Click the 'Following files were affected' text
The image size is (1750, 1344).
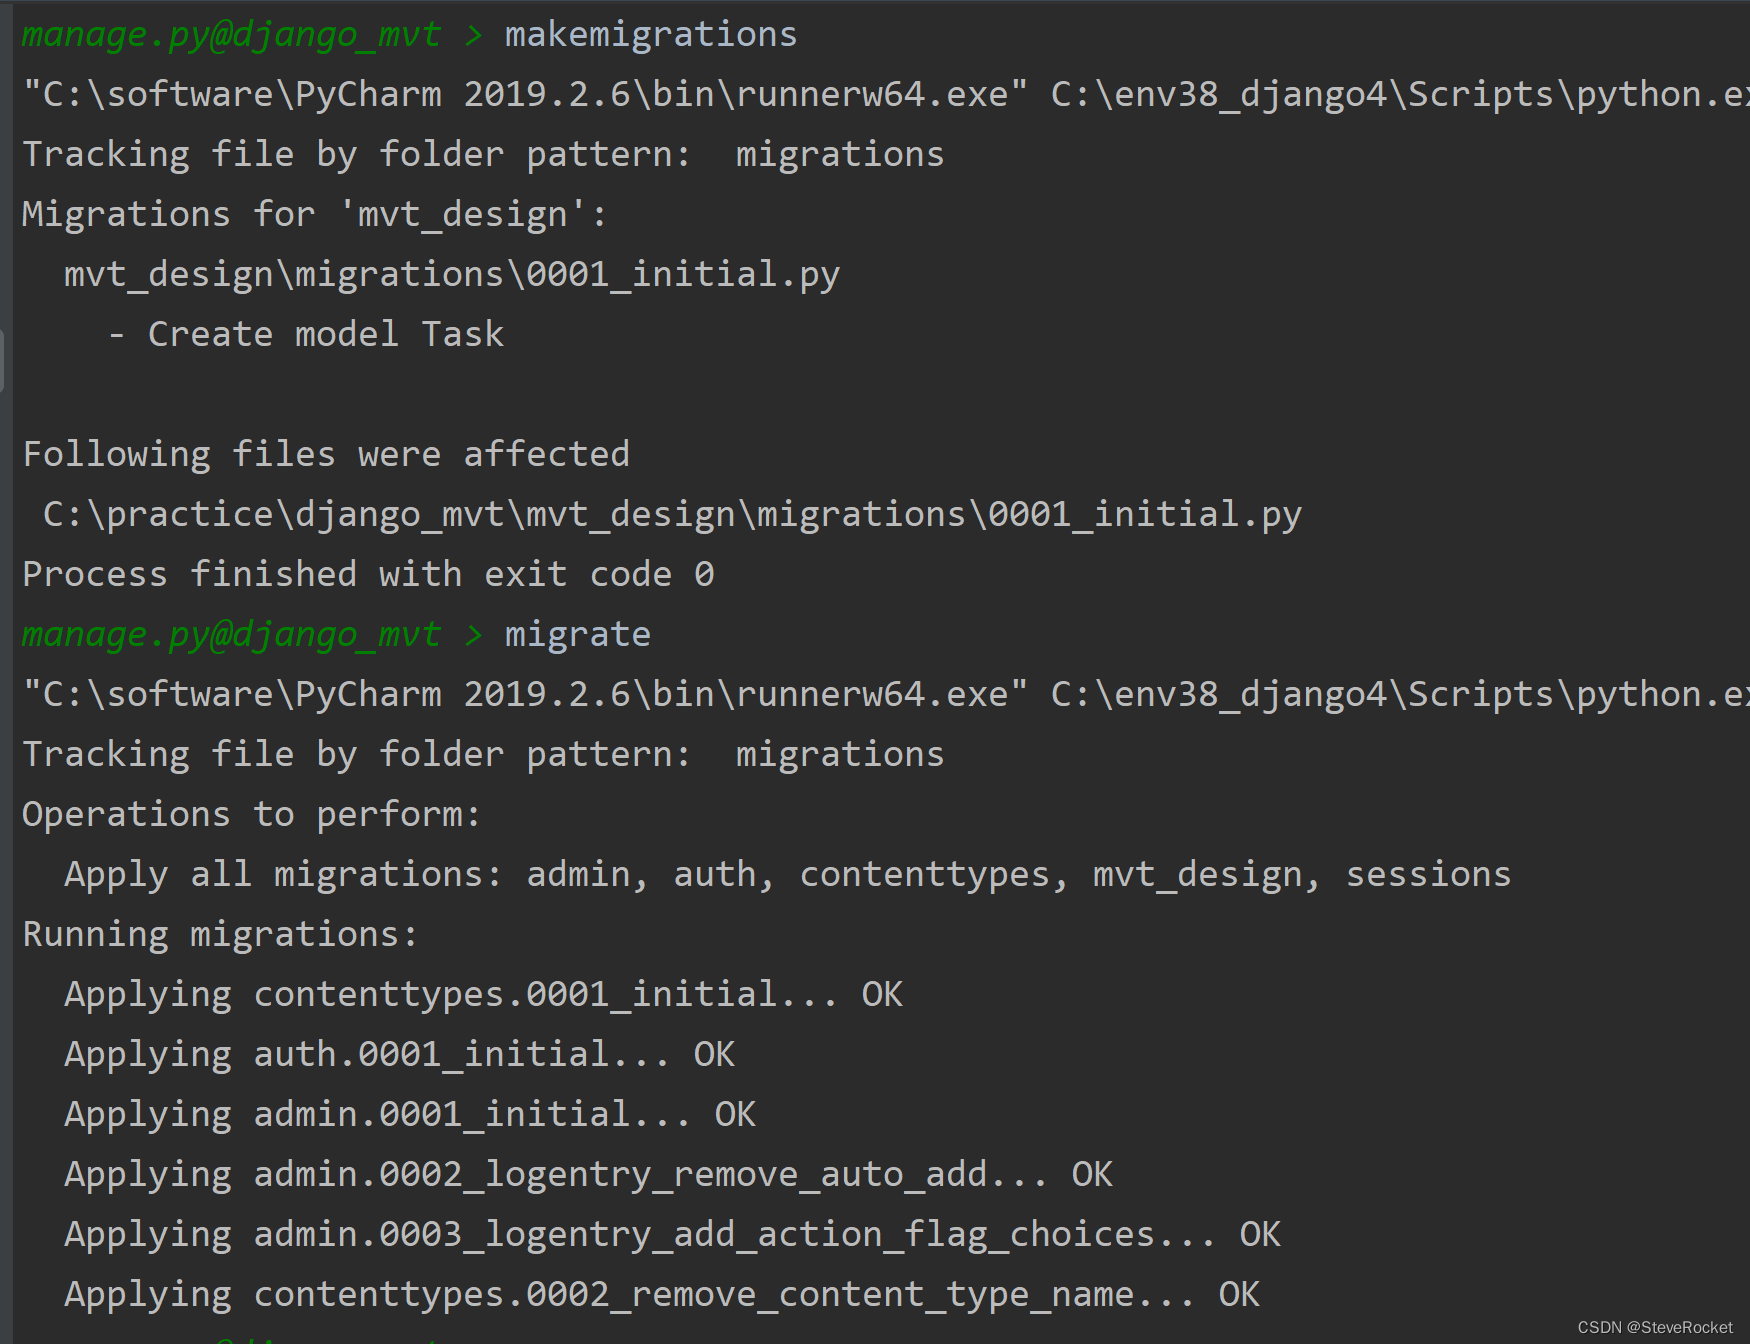(x=325, y=453)
